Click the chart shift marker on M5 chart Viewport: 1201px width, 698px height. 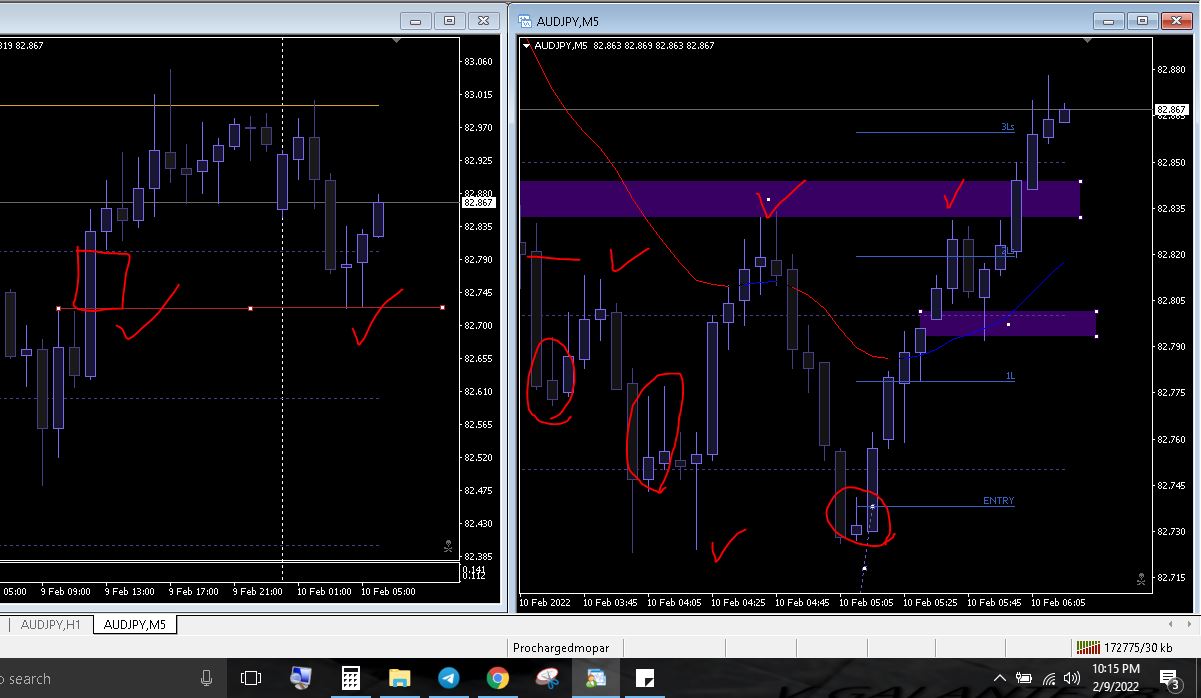pos(1087,41)
